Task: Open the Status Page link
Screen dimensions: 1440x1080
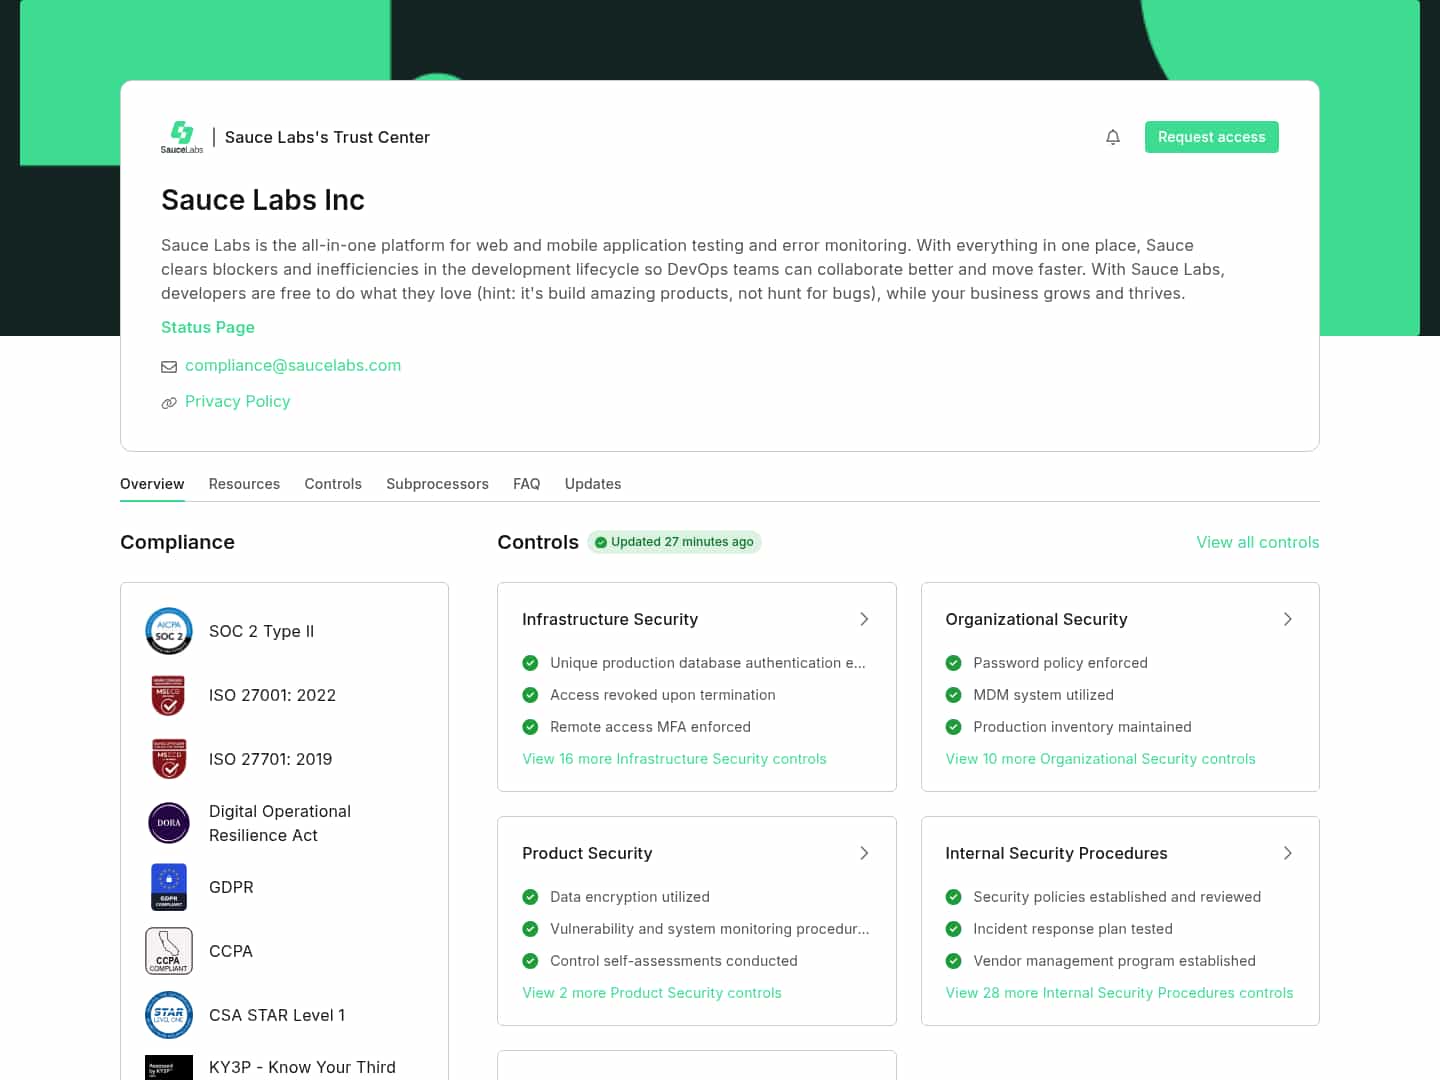Action: coord(208,327)
